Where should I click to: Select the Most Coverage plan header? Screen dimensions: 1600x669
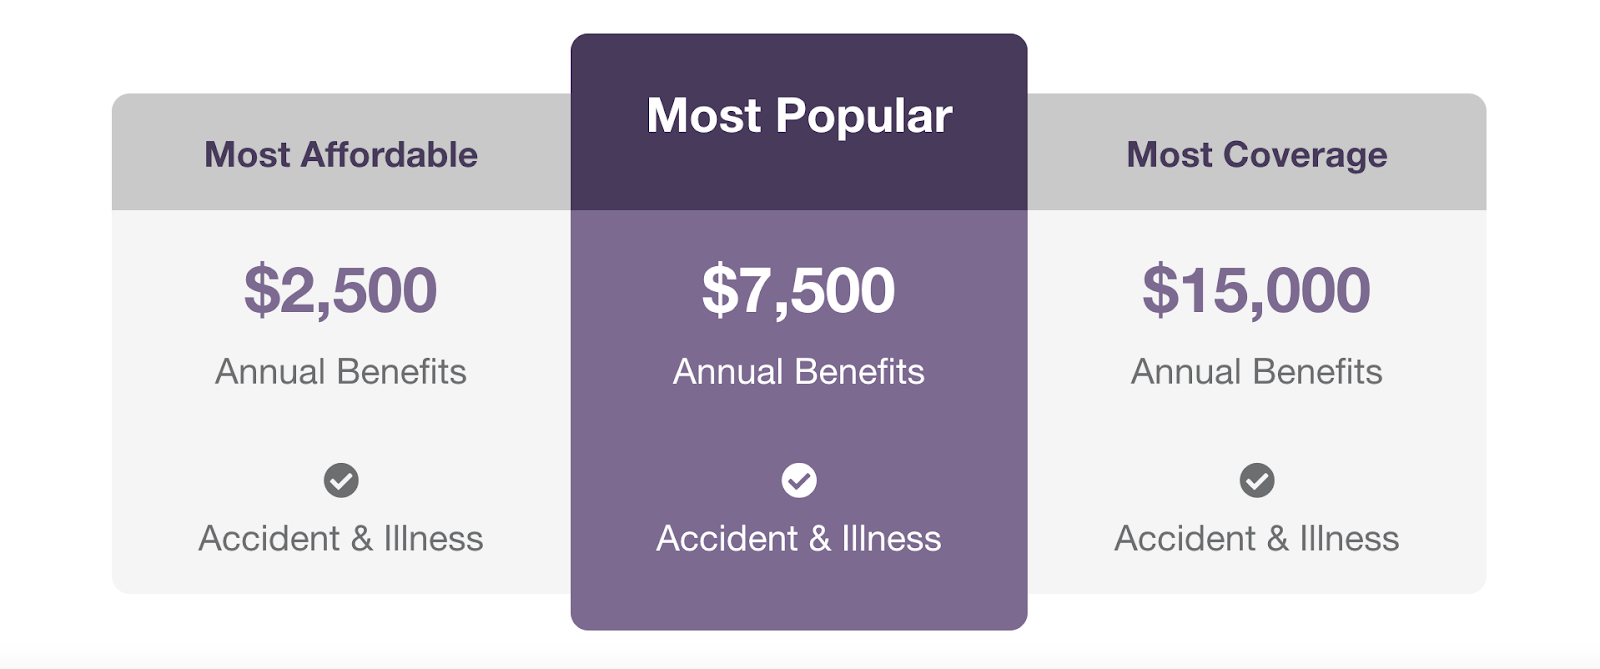point(1257,155)
